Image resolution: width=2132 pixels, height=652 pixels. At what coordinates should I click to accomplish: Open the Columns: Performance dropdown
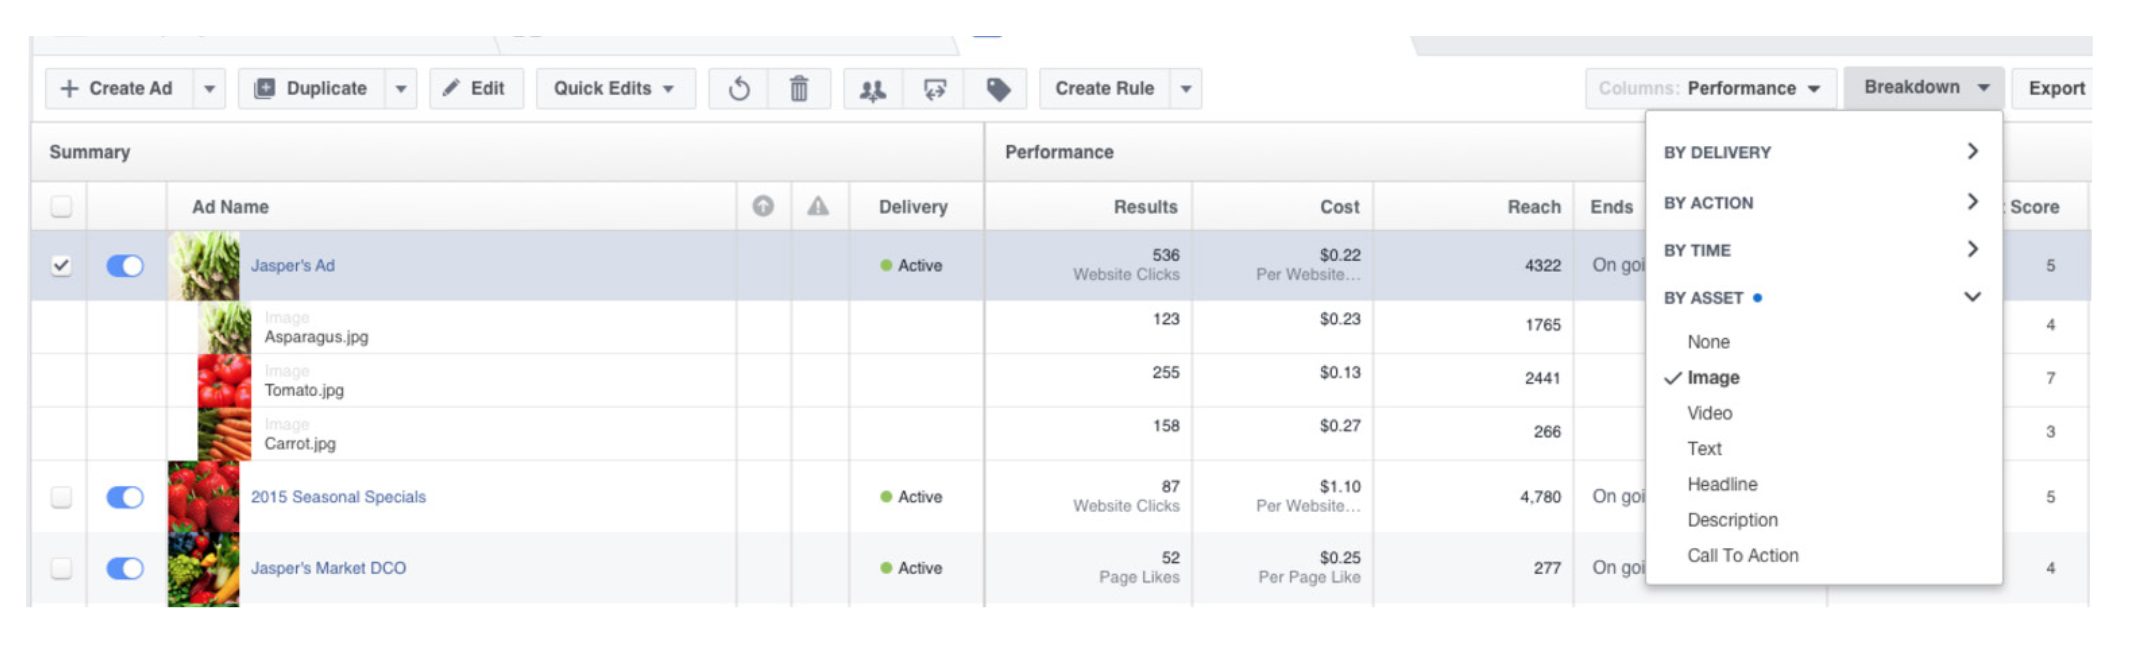pos(1711,89)
